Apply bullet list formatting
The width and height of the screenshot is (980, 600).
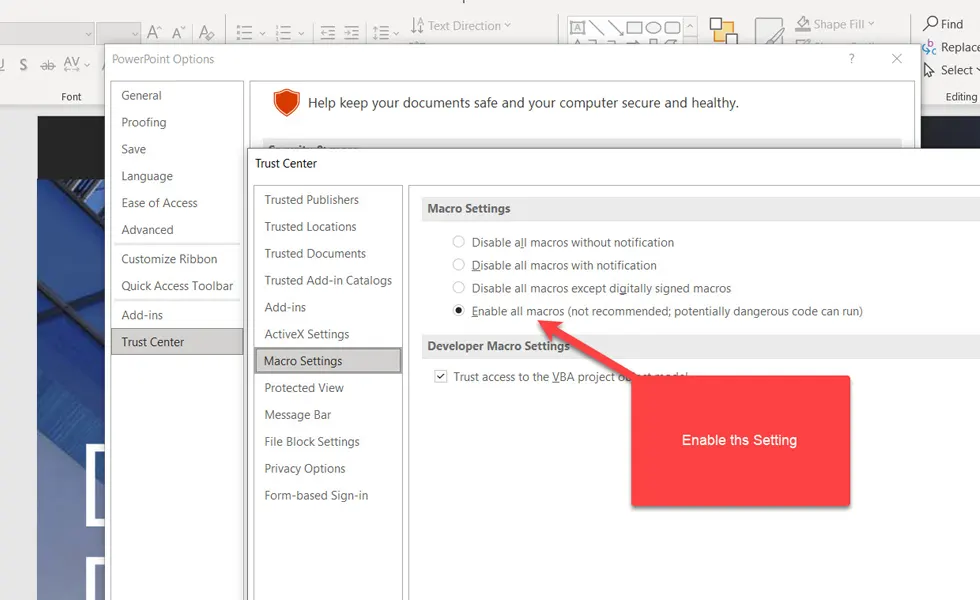coord(244,32)
